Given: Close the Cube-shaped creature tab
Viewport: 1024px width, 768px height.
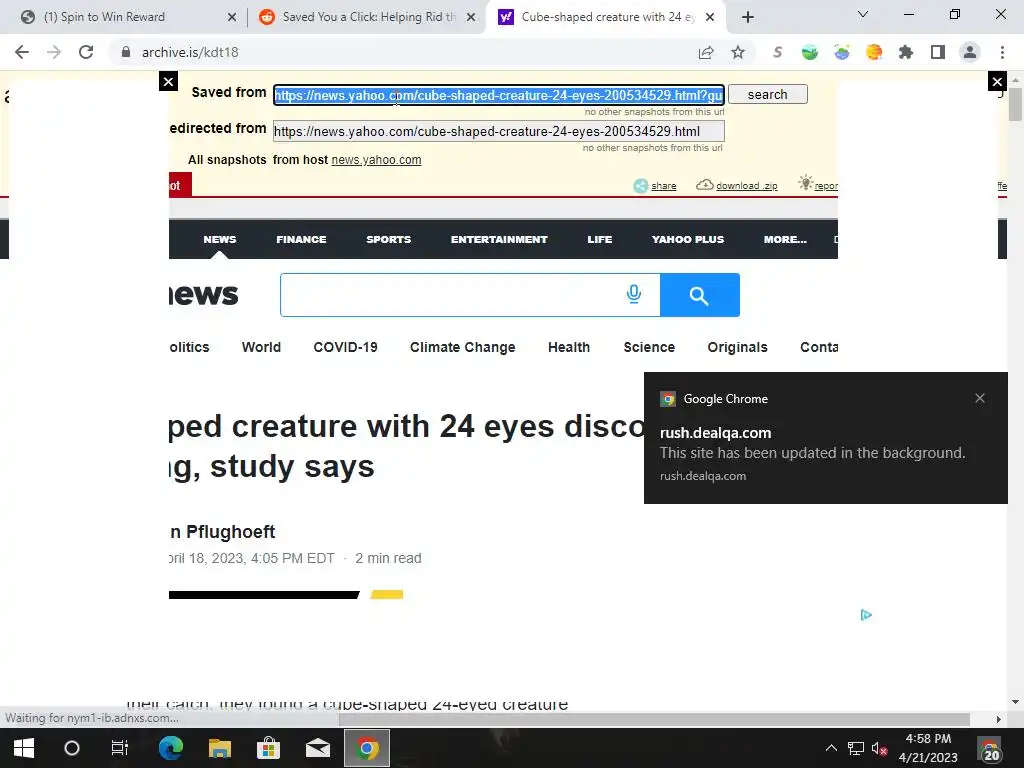Looking at the screenshot, I should click(x=711, y=17).
